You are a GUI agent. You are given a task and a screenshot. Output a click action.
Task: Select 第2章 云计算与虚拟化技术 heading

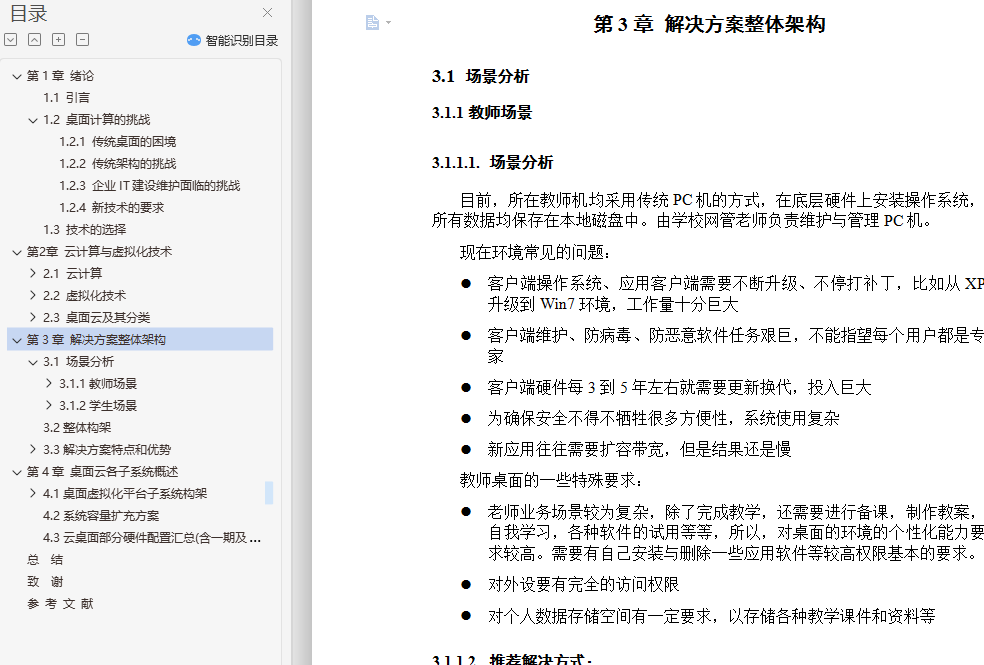coord(99,252)
